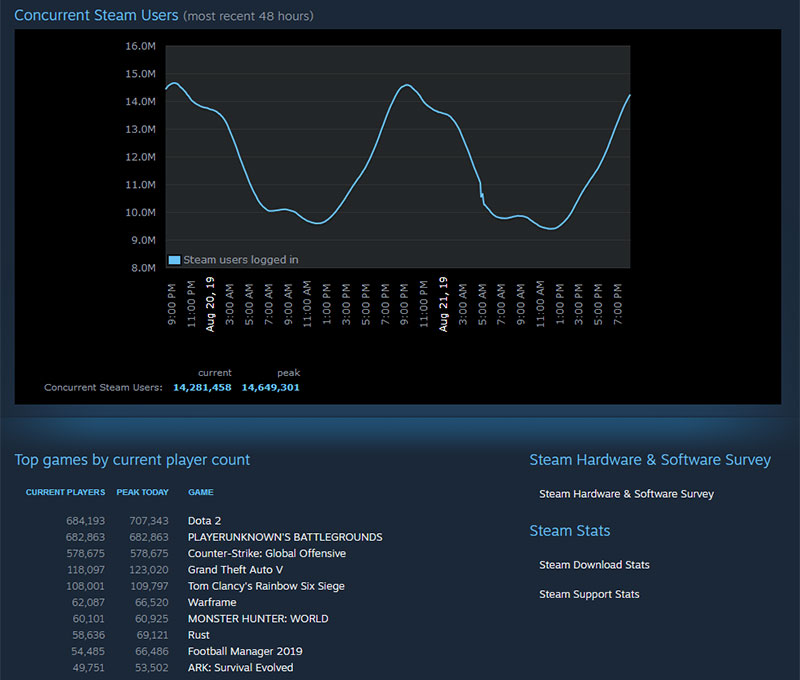This screenshot has height=680, width=800.
Task: Click Grand Theft Auto V entry
Action: [235, 570]
